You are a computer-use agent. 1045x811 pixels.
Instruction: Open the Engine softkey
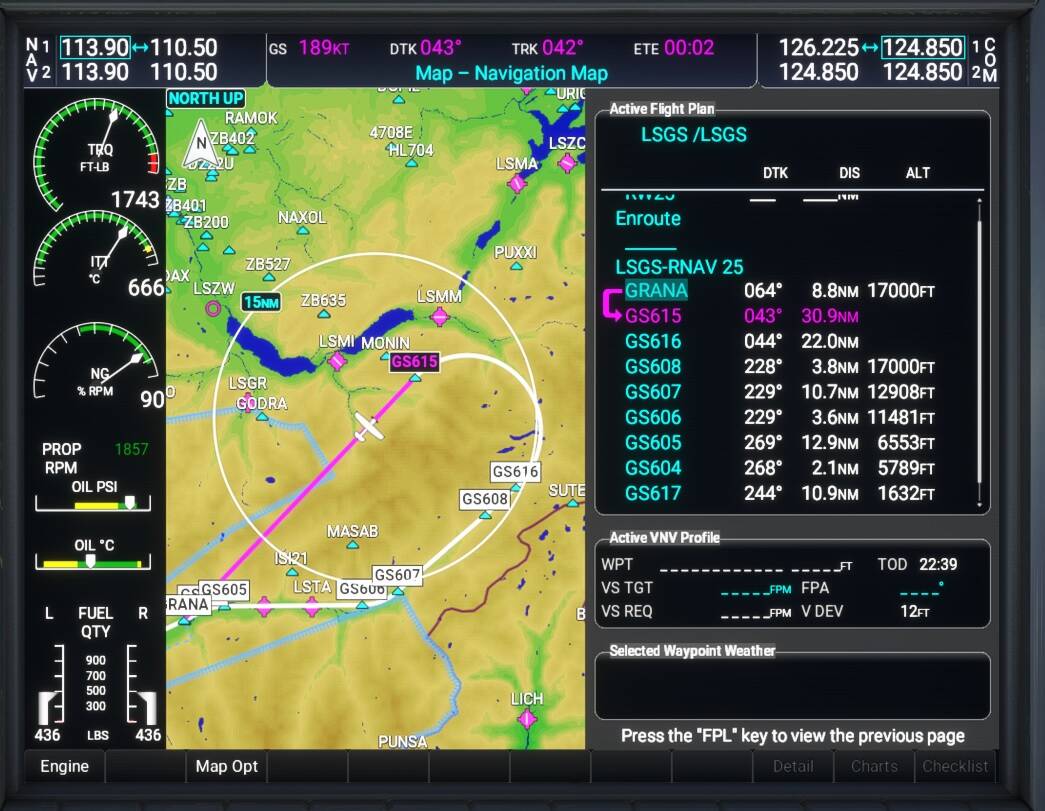point(65,766)
